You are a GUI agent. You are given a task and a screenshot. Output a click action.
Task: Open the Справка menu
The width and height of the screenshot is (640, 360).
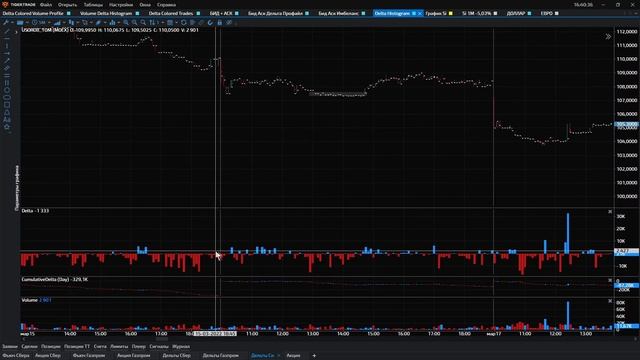click(x=166, y=5)
